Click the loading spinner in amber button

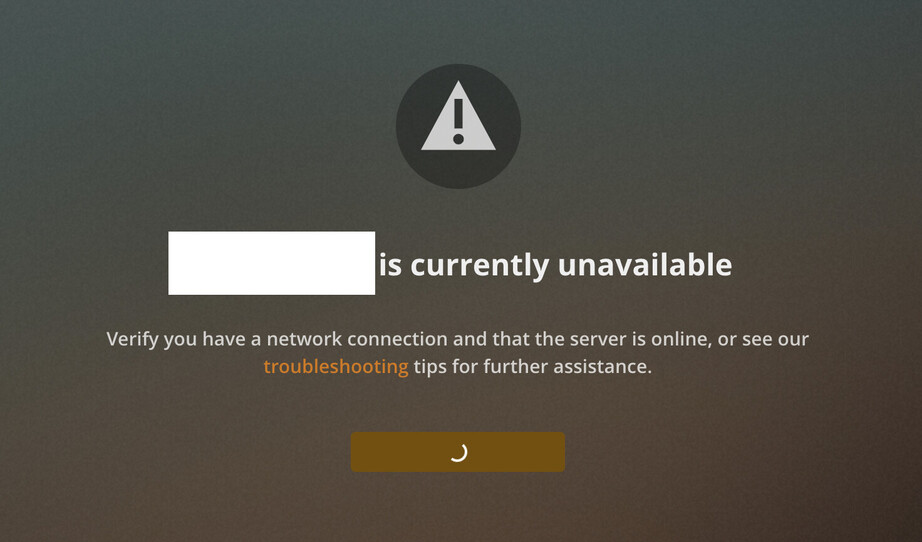pos(458,452)
